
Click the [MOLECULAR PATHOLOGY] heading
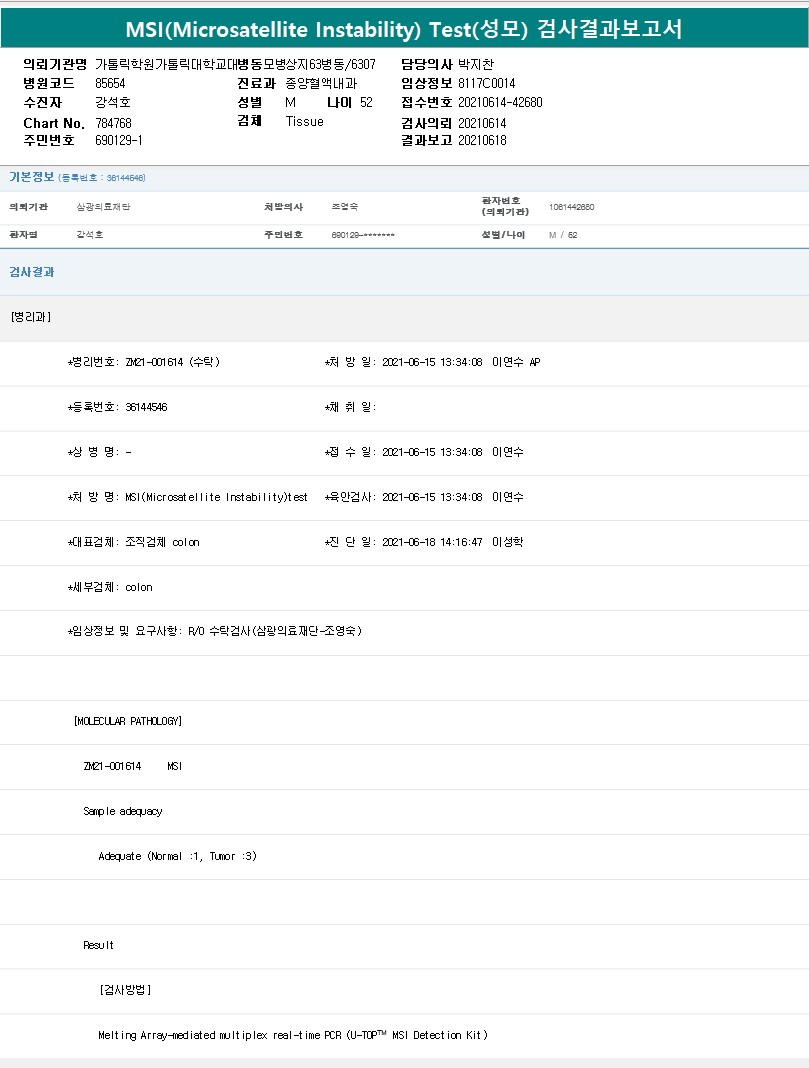tap(128, 721)
